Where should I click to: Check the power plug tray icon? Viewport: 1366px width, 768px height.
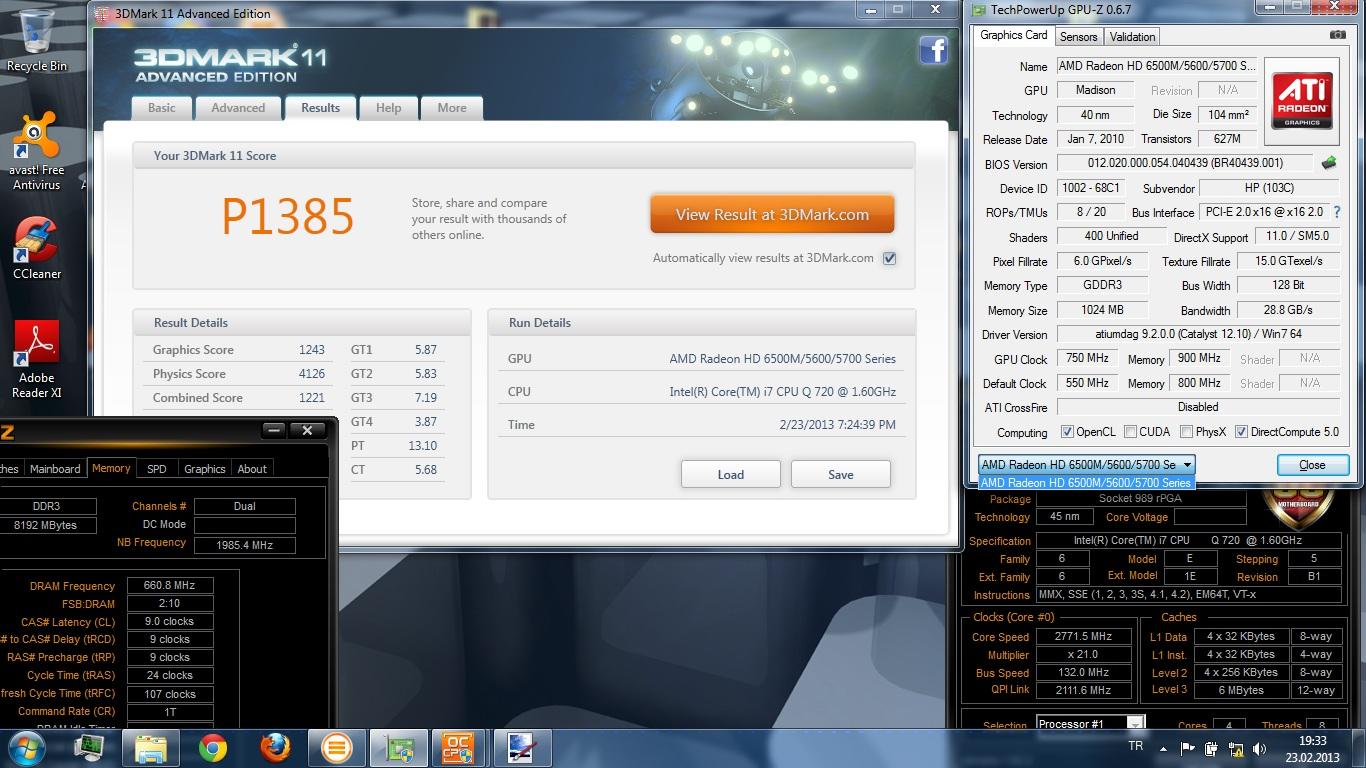click(1212, 748)
